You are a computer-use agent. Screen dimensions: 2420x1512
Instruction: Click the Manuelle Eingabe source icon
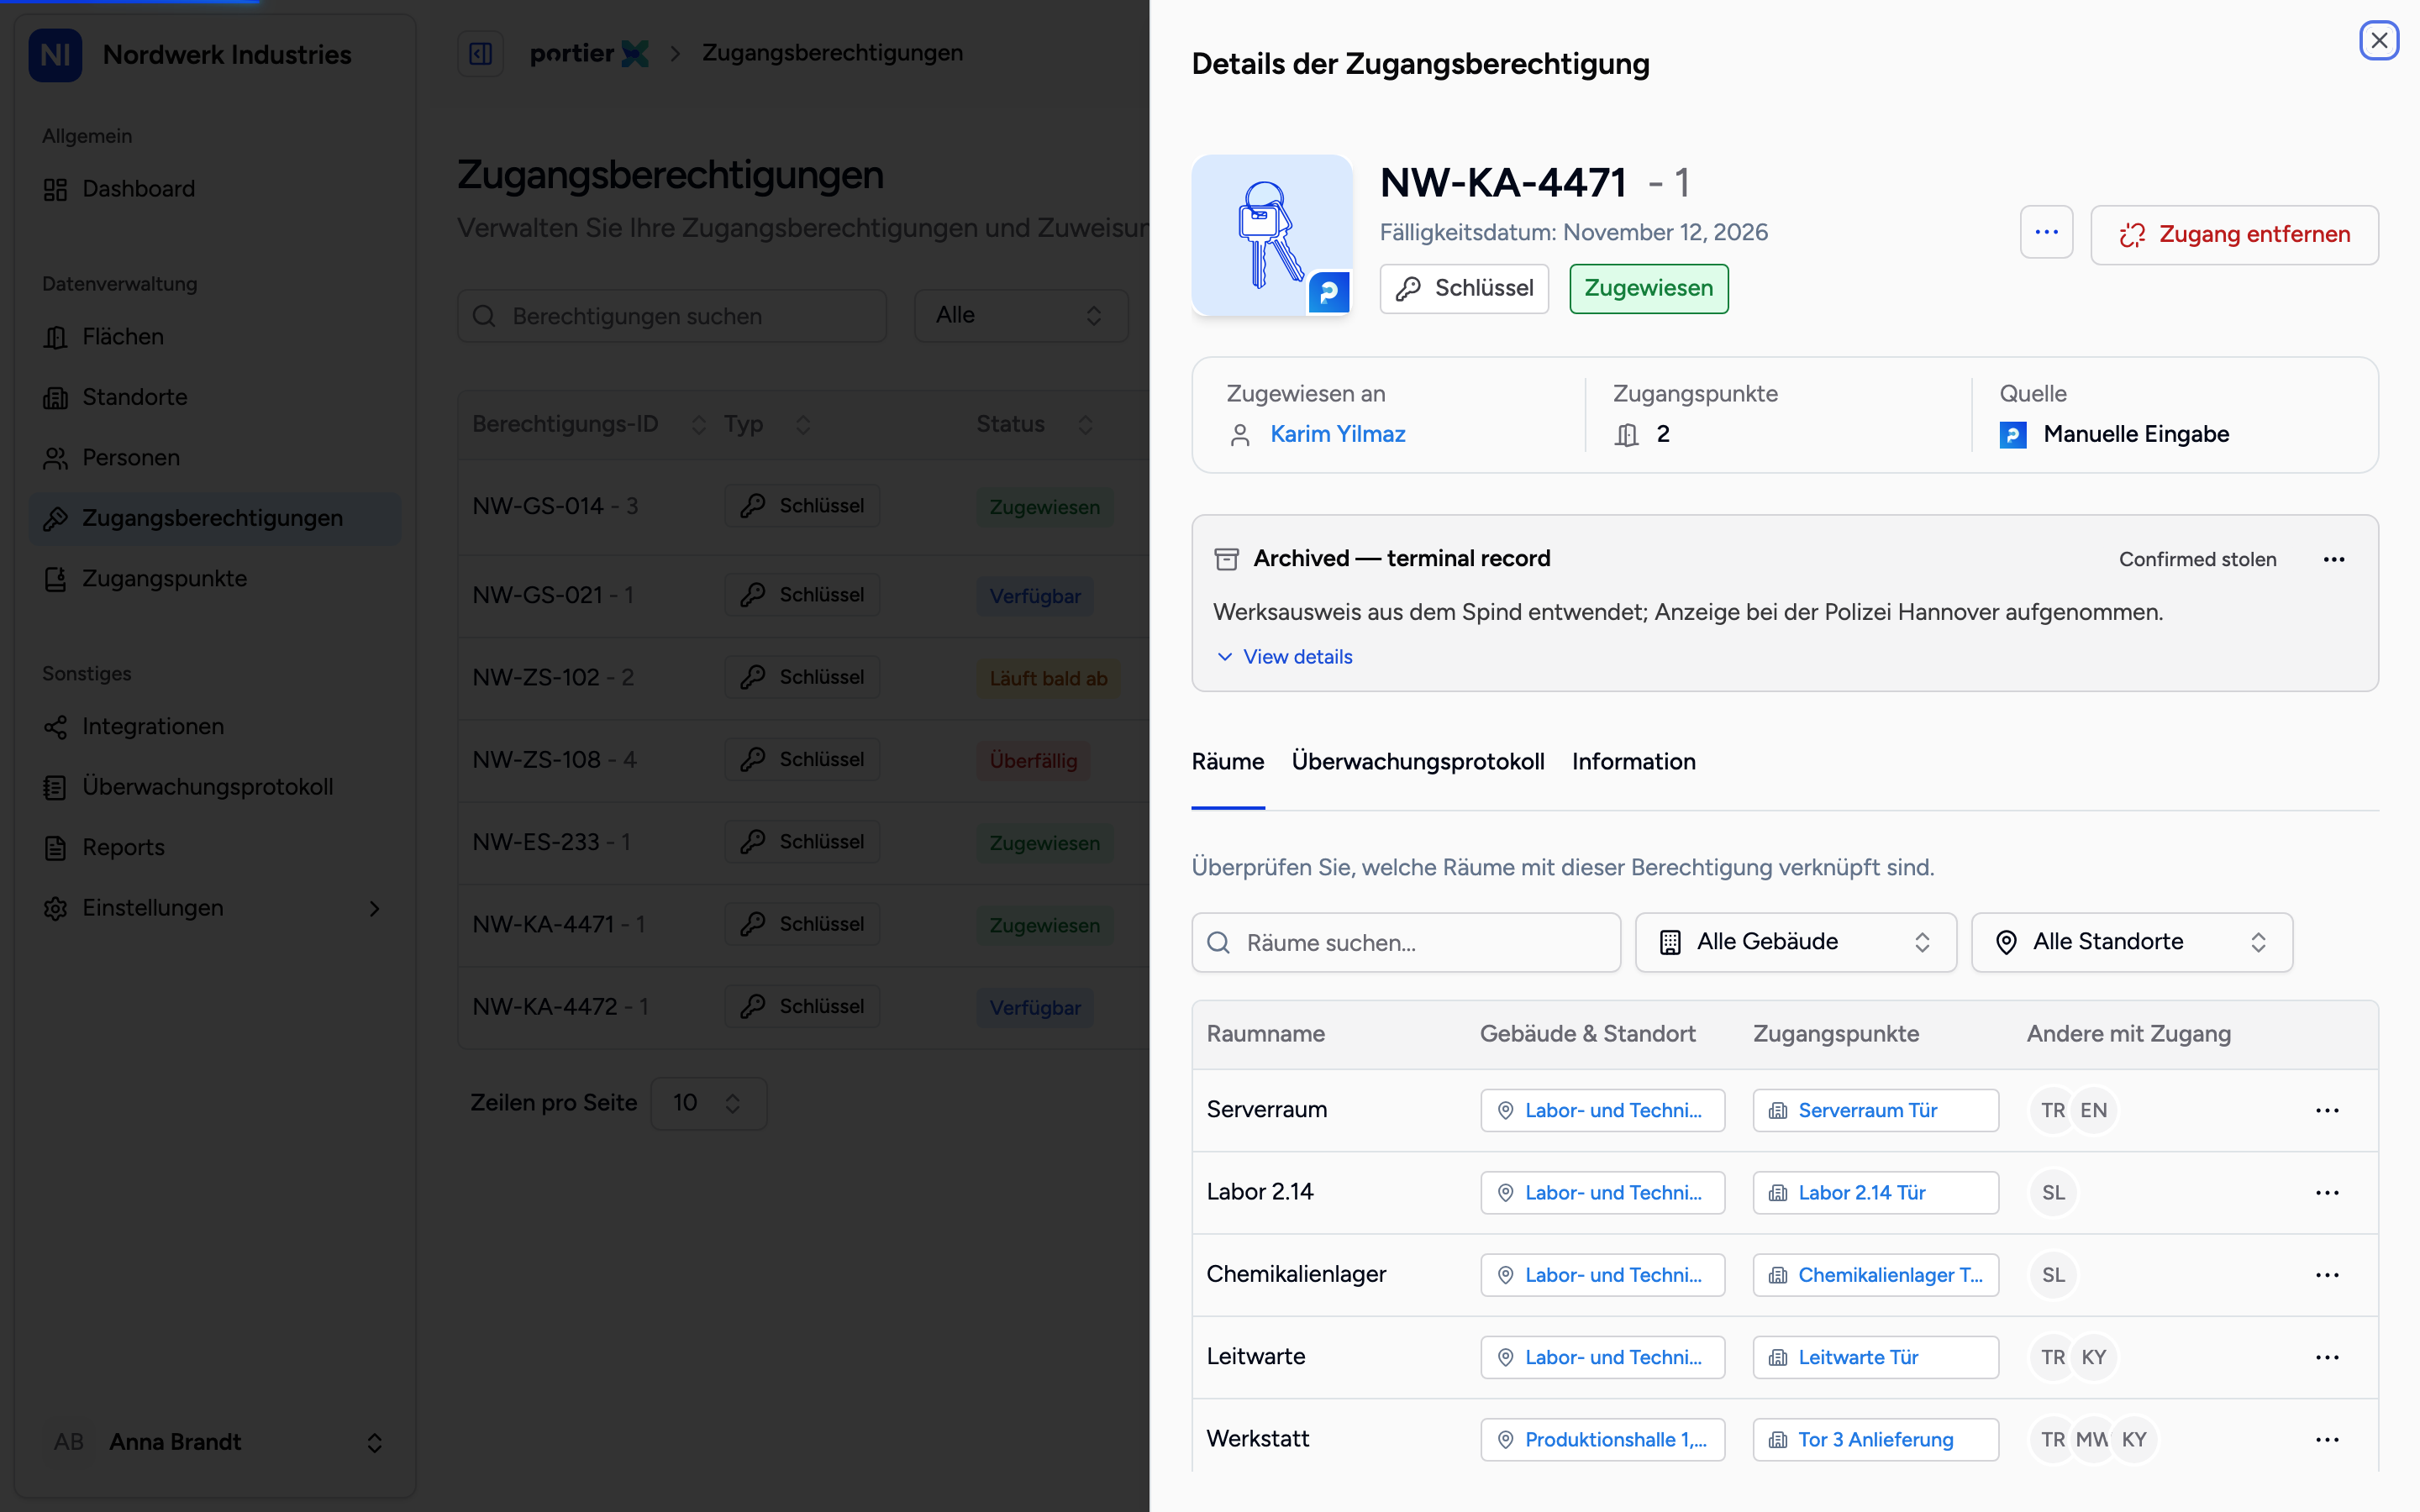(2013, 435)
